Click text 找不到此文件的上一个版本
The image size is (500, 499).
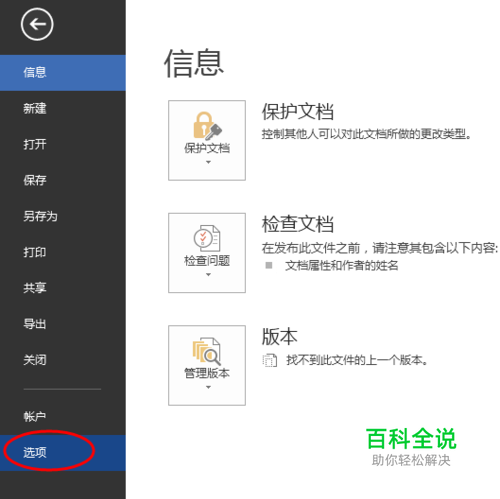[x=357, y=360]
